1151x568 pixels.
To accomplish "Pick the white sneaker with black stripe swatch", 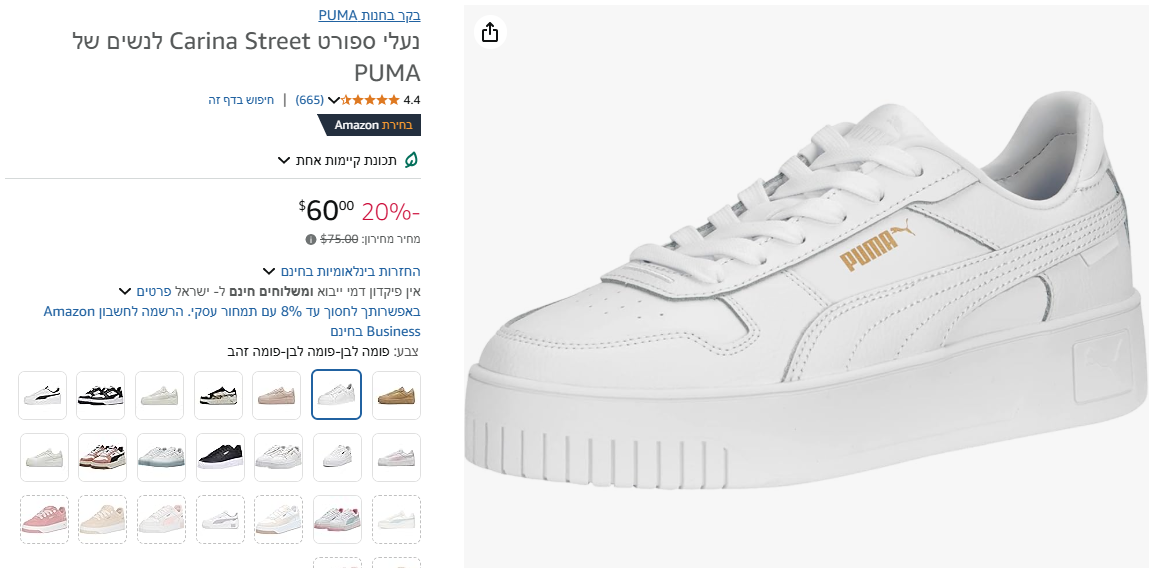I will tap(43, 395).
